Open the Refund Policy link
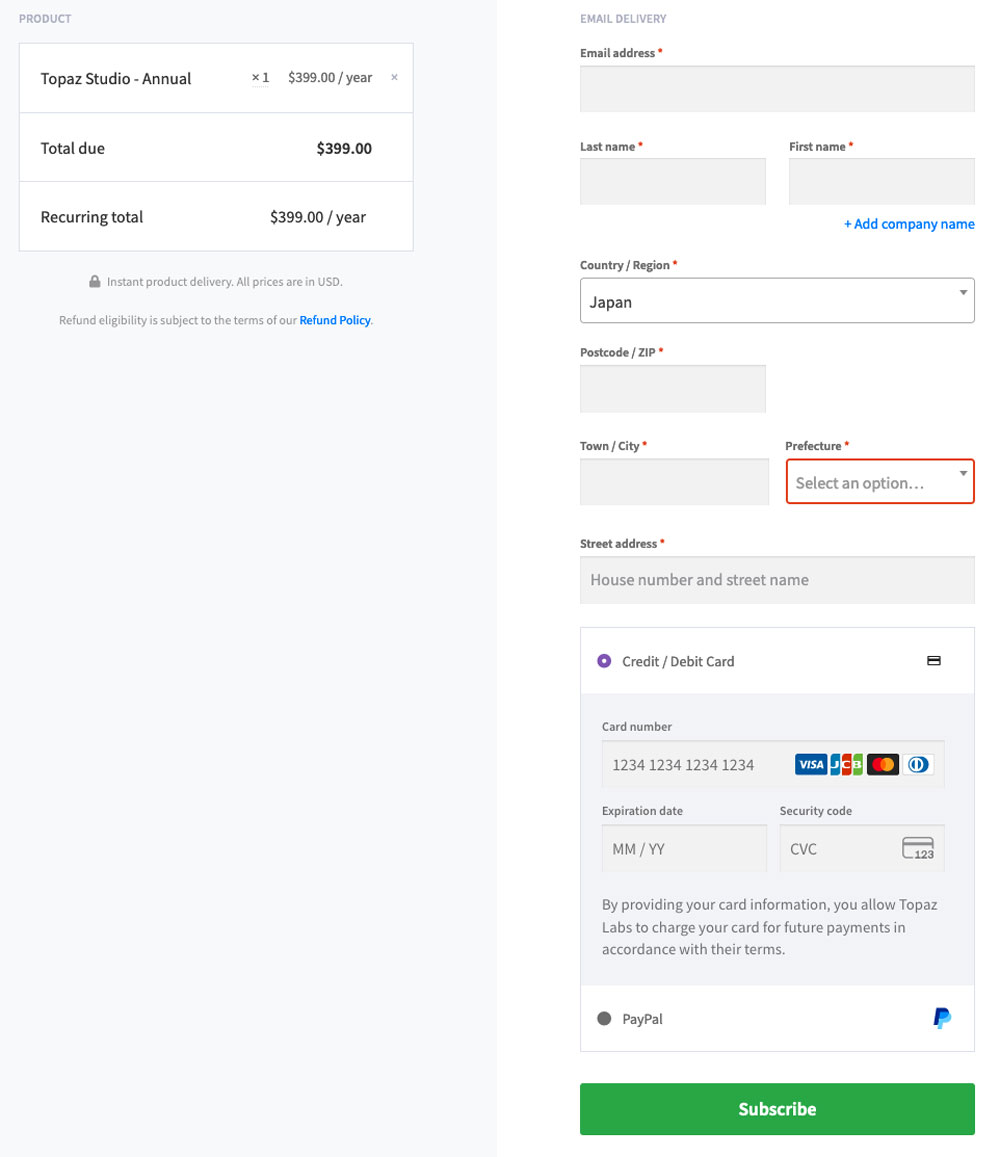1000x1157 pixels. [335, 321]
